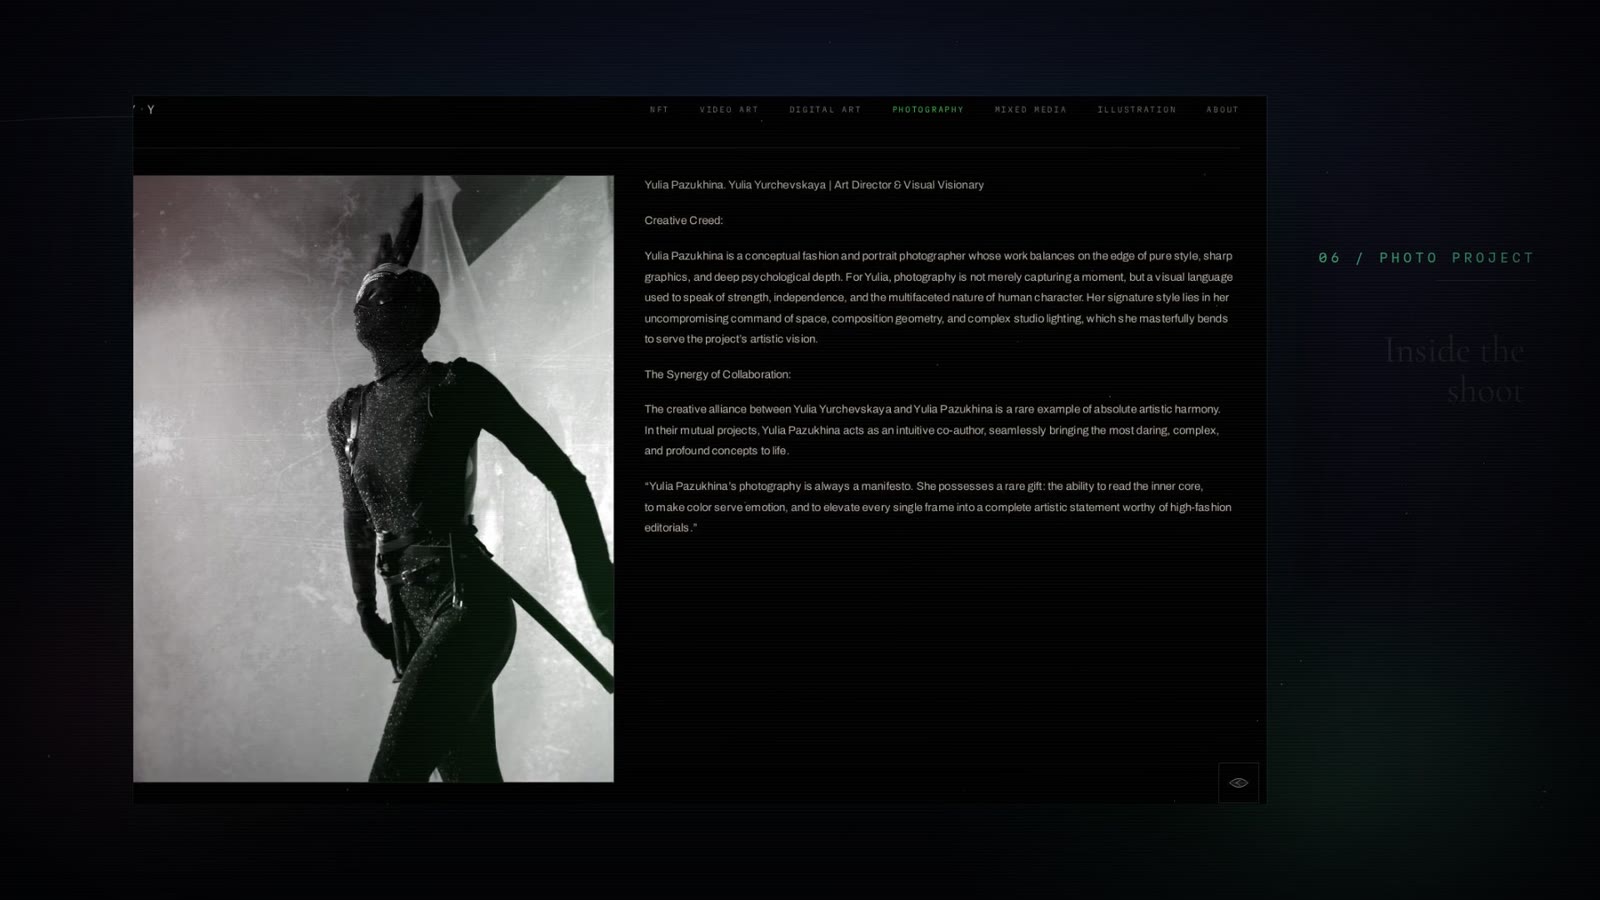Switch to Mixed Media section

[x=1031, y=110]
